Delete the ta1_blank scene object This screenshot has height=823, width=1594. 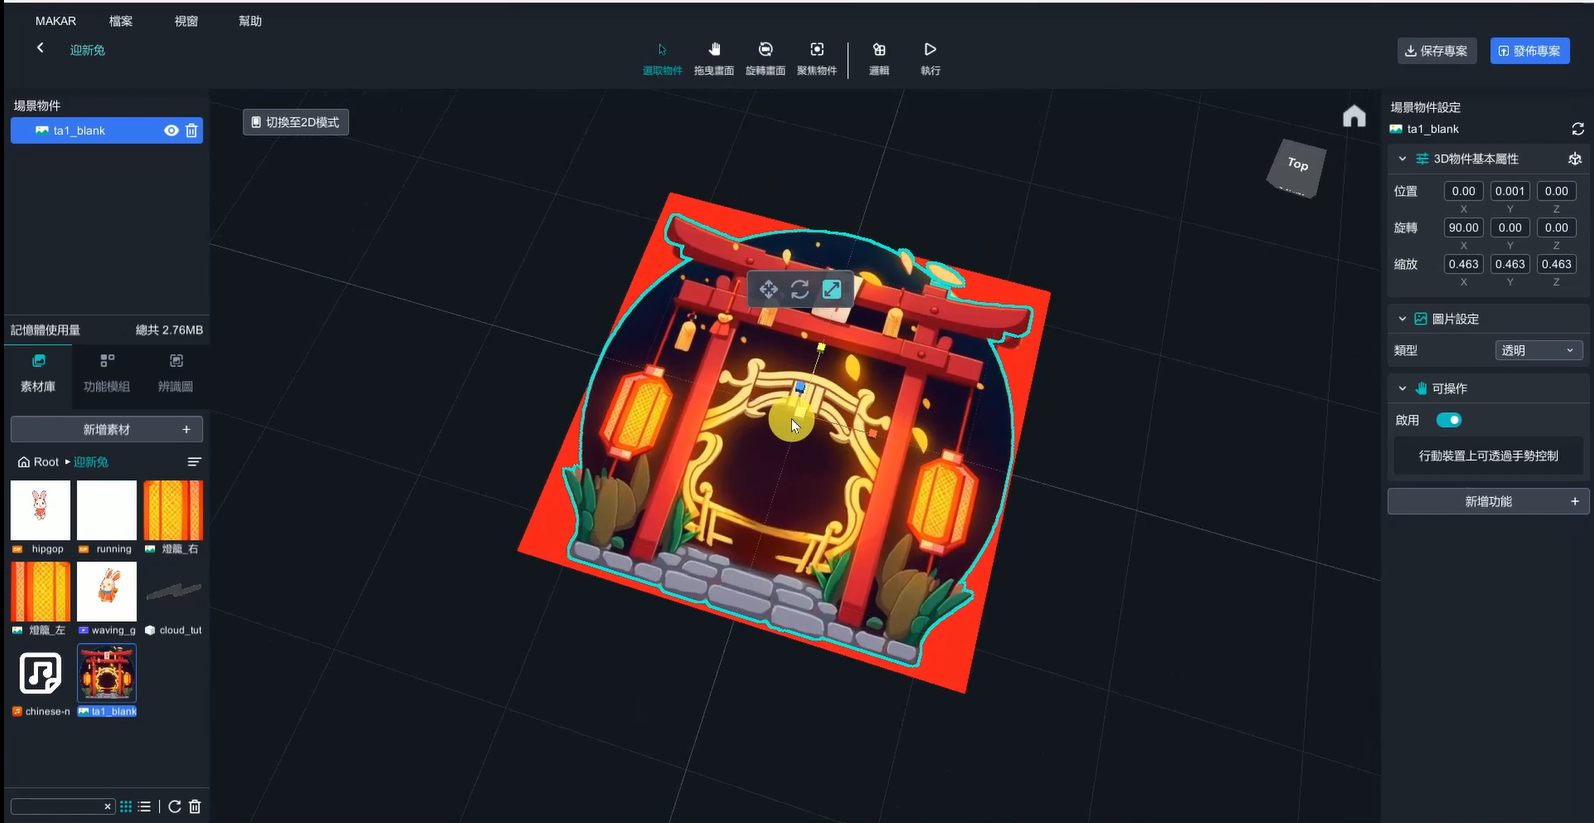(x=192, y=131)
